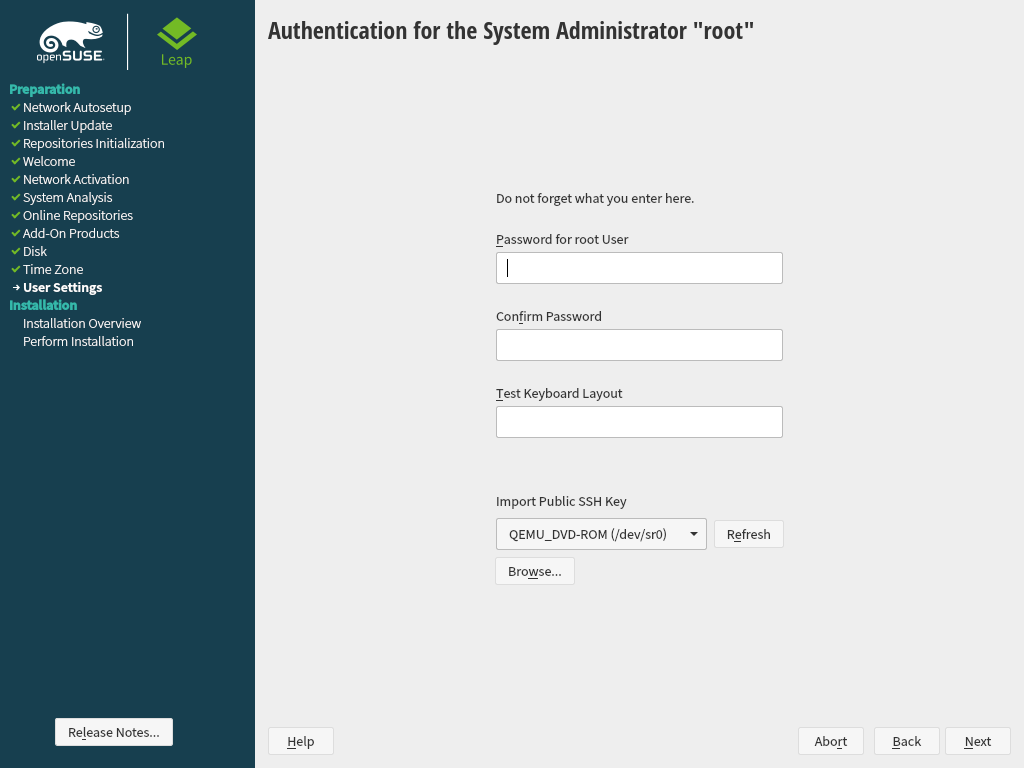Click Repositories Initialization in the sidebar
The height and width of the screenshot is (768, 1024).
tap(93, 143)
